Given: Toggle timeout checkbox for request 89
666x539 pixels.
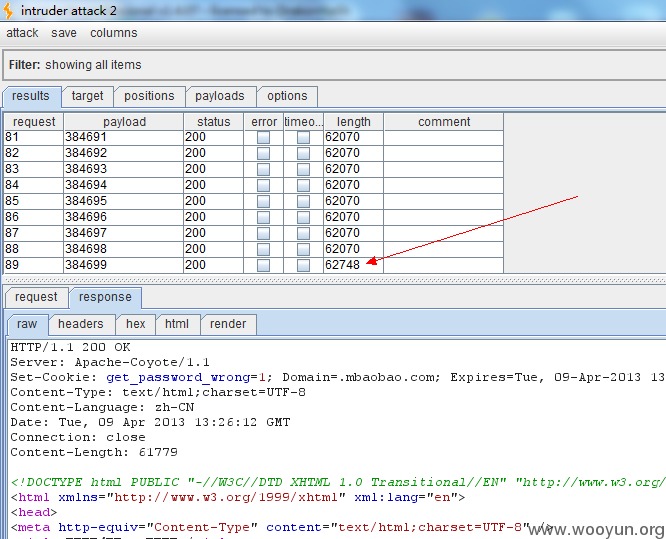Looking at the screenshot, I should pyautogui.click(x=303, y=265).
